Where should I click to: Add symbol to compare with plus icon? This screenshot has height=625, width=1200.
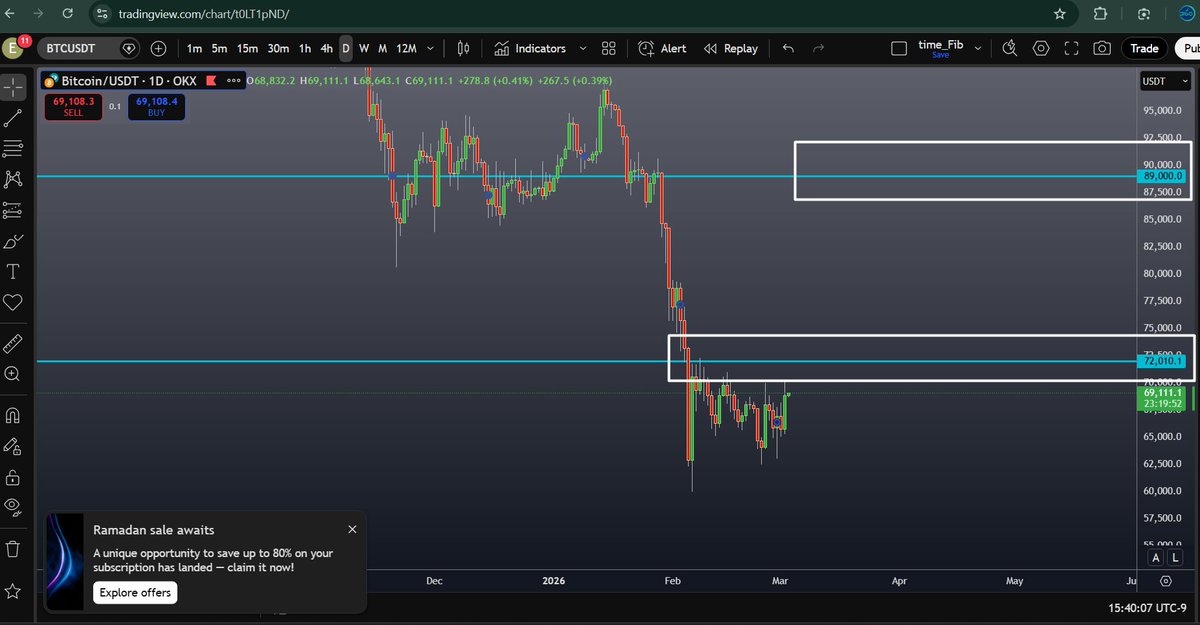(159, 48)
